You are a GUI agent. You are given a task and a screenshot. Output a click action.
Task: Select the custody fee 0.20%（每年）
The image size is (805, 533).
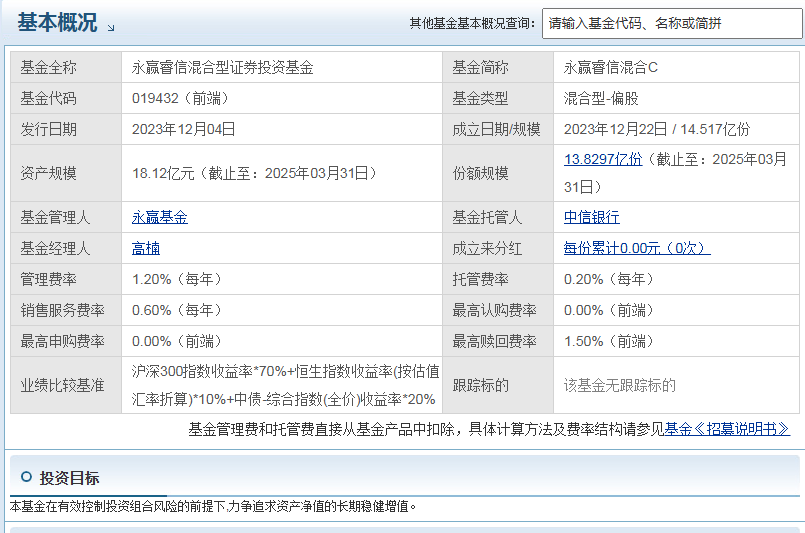pos(609,279)
